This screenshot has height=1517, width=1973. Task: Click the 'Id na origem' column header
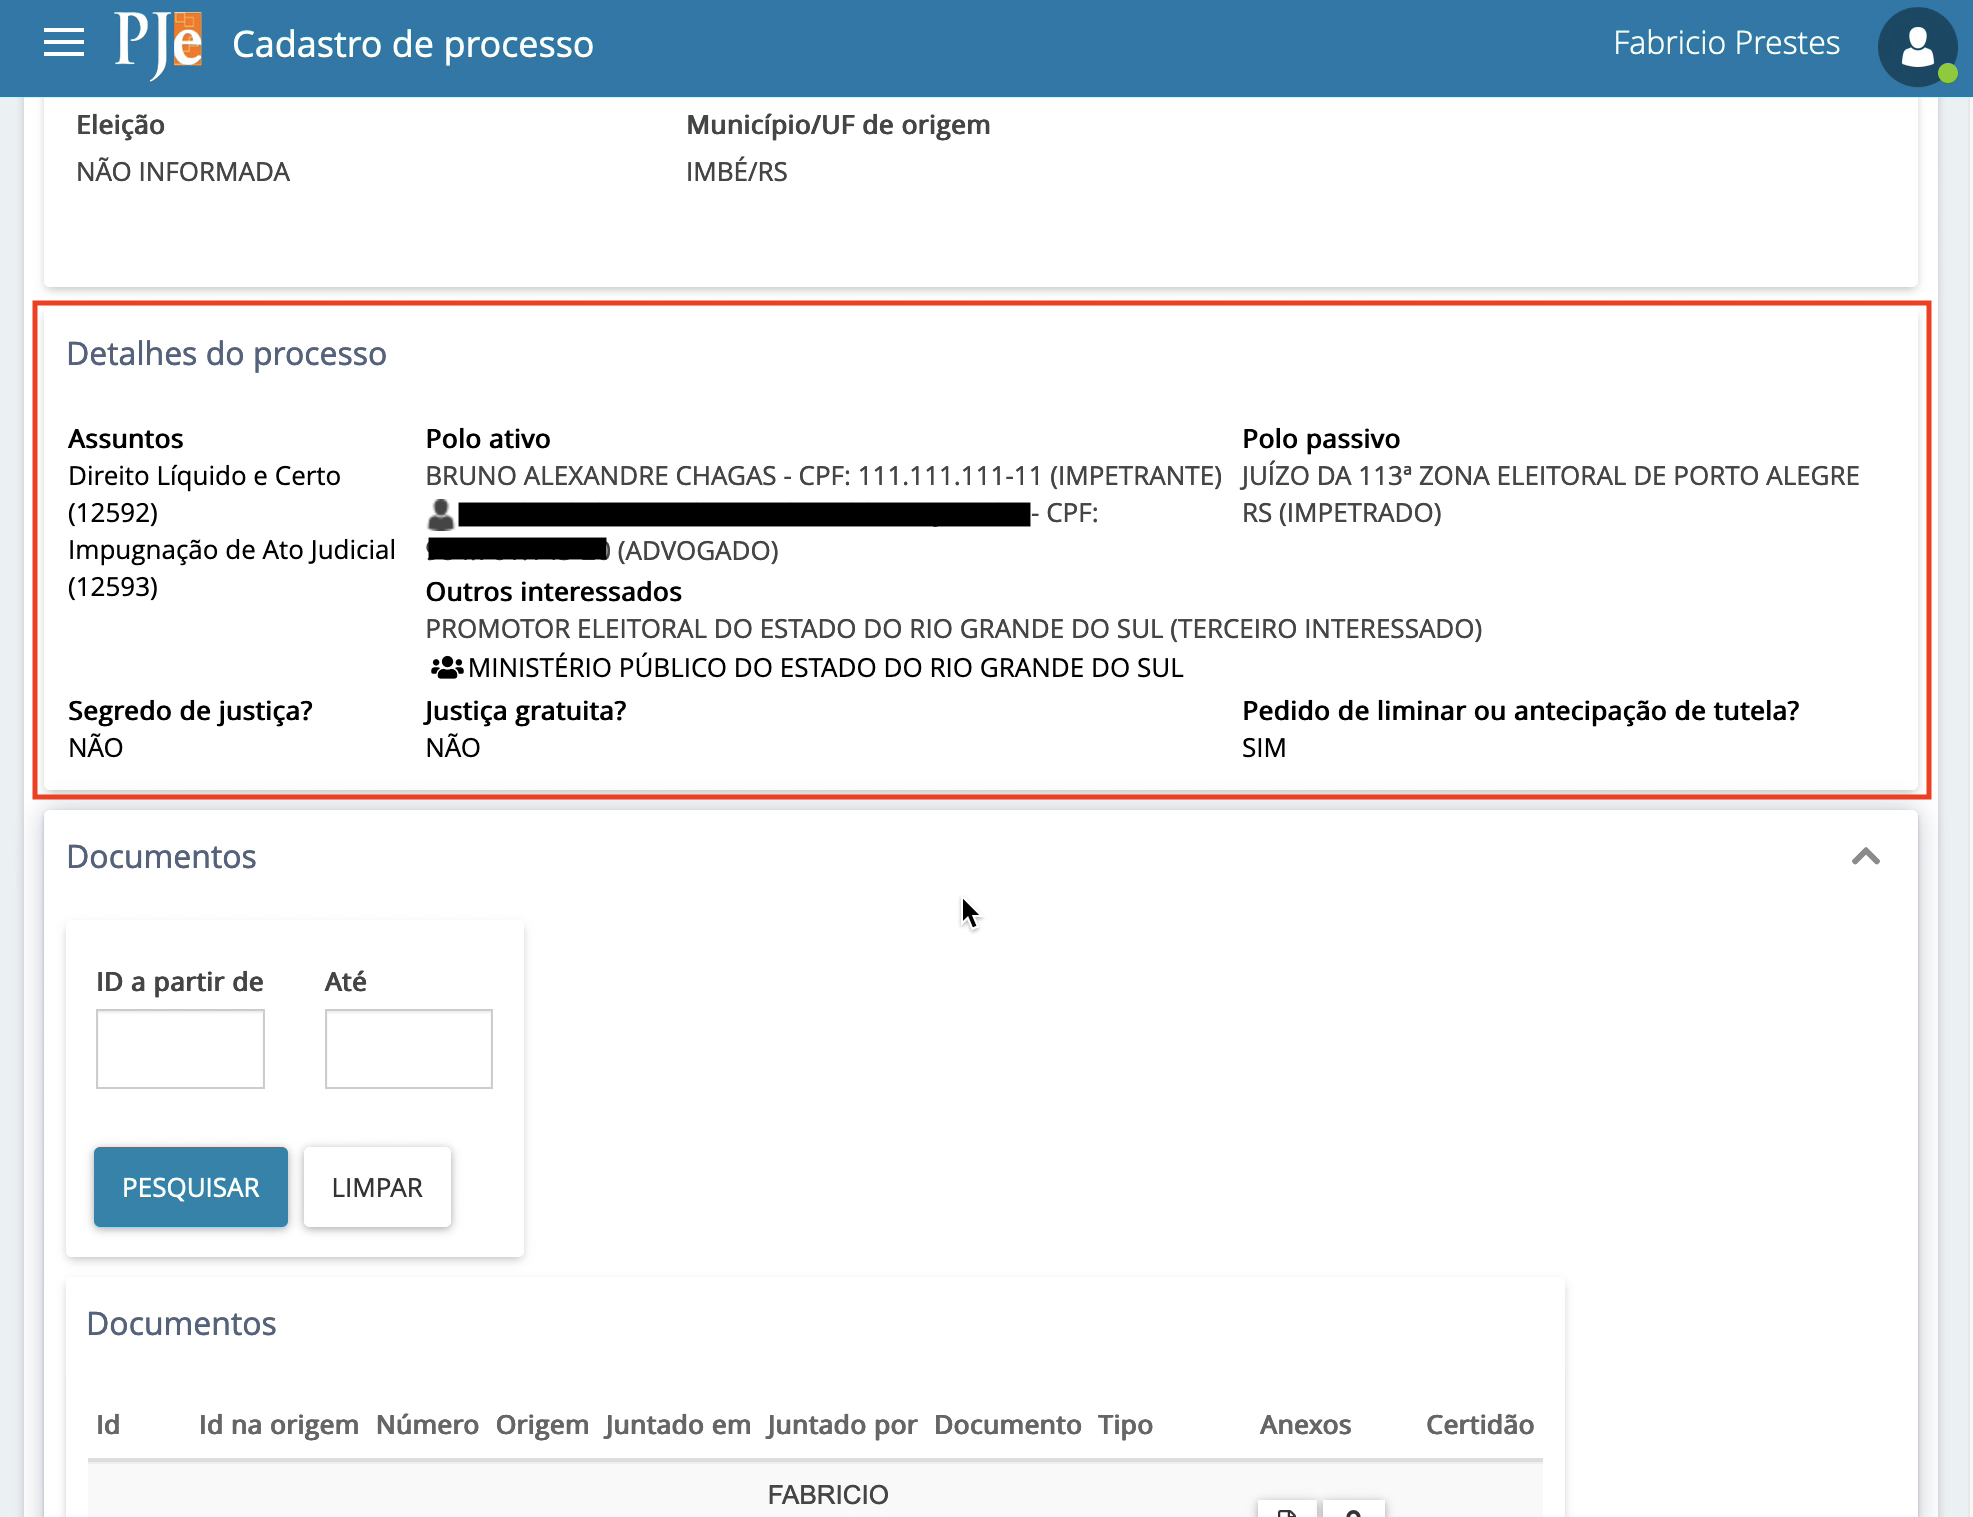click(279, 1424)
